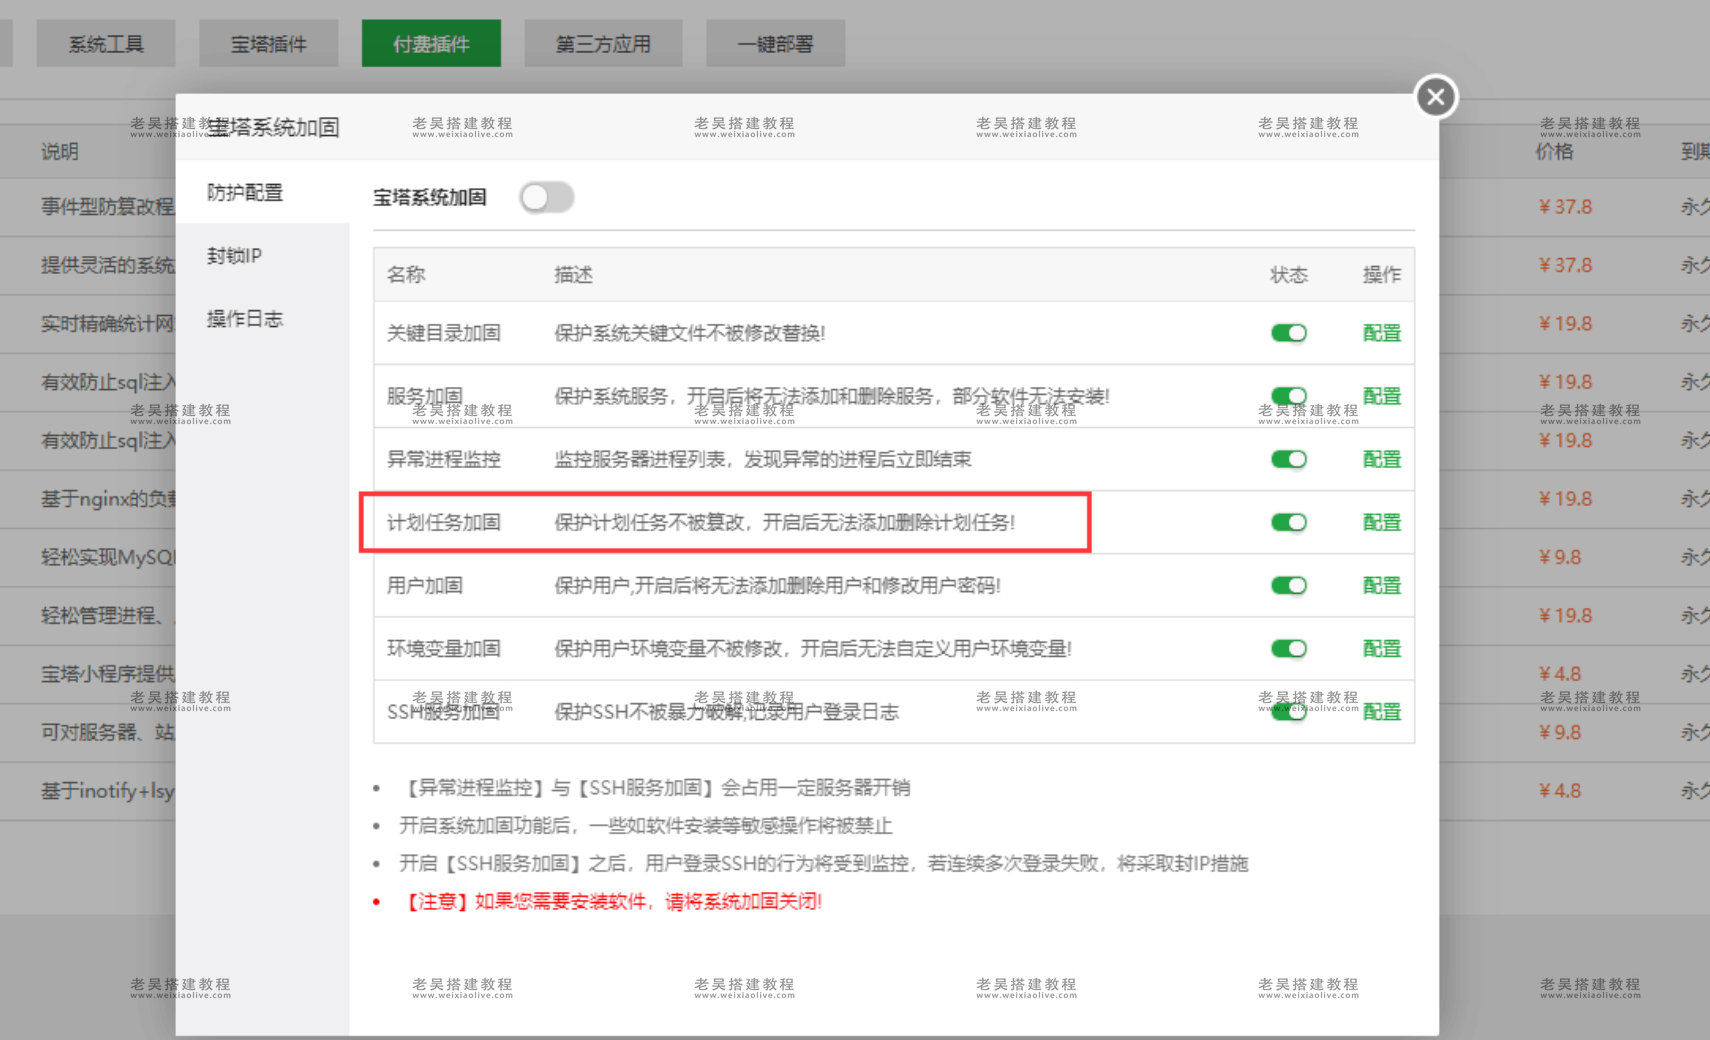
Task: Open the 操作日志 section
Action: pyautogui.click(x=243, y=318)
